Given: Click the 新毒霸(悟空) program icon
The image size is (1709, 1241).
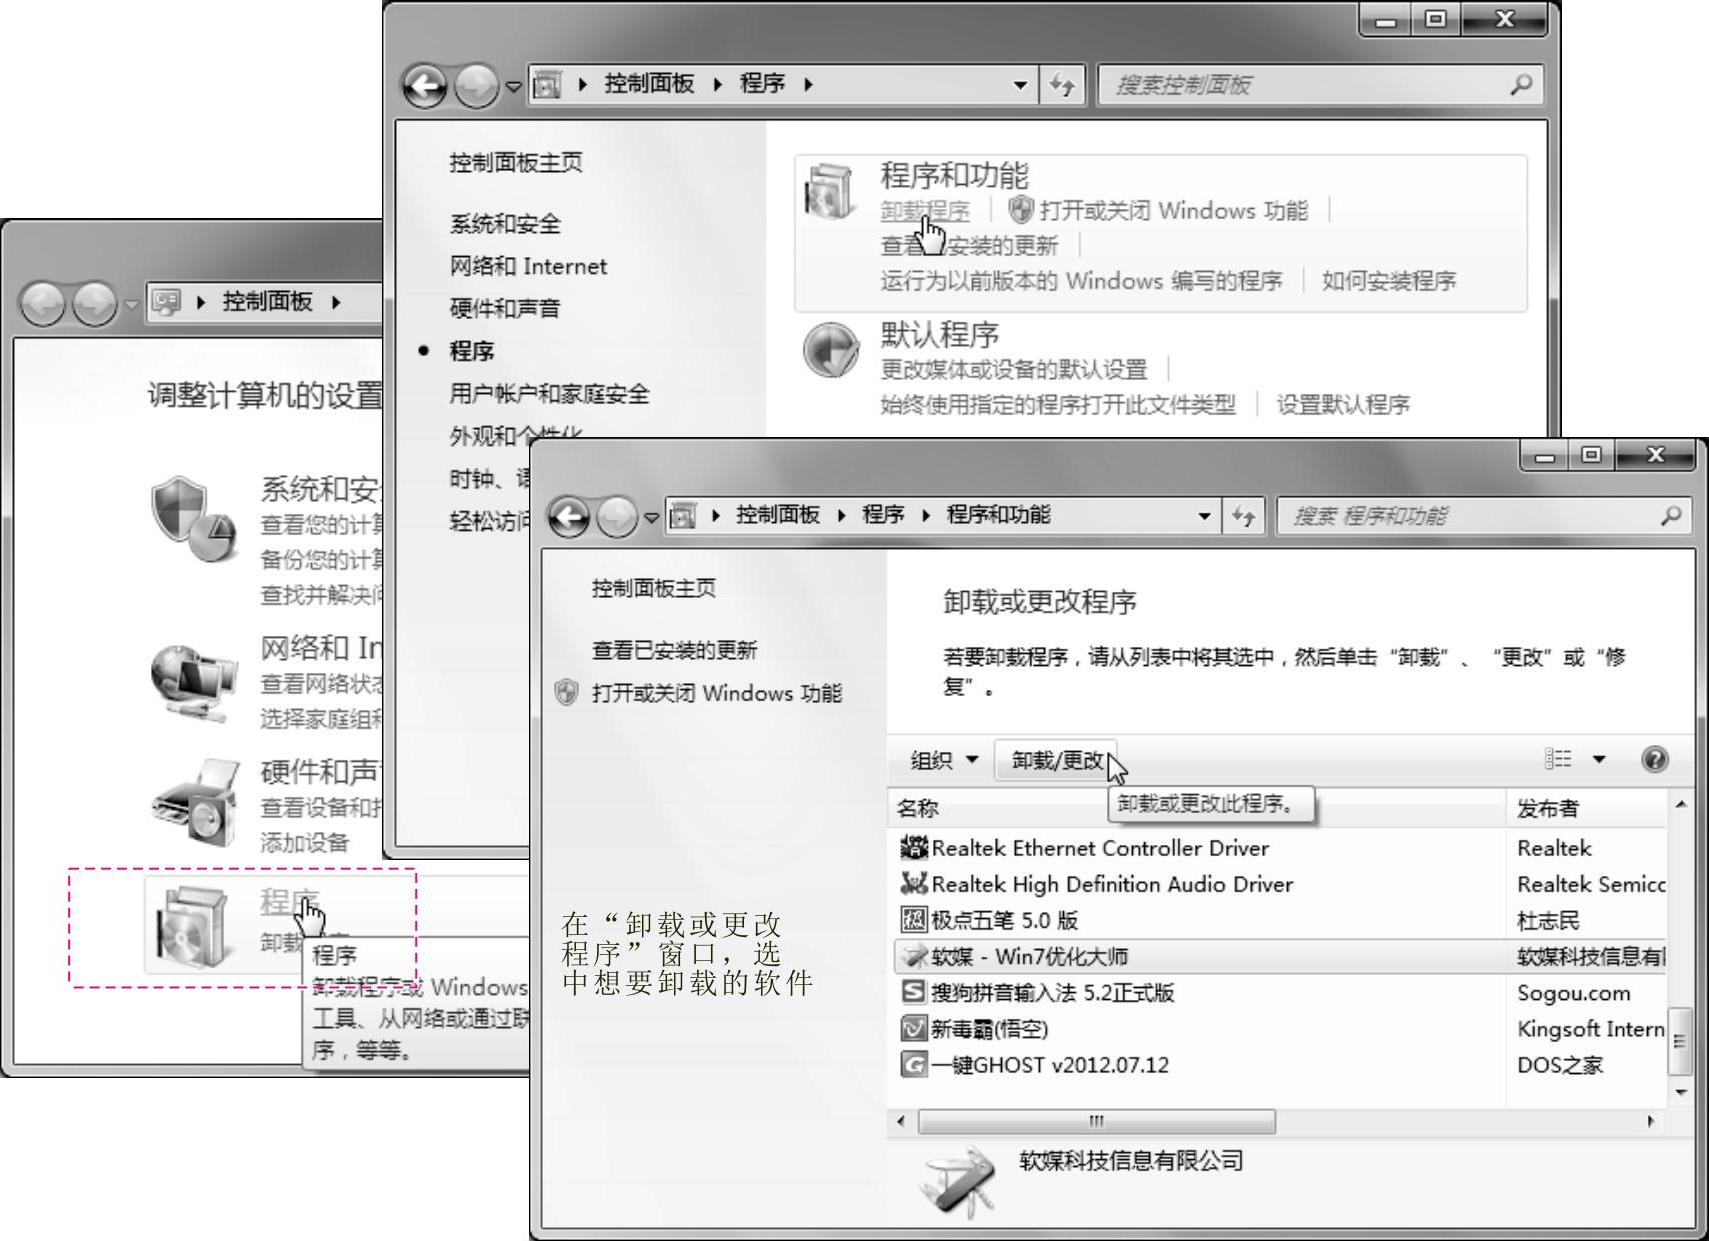Looking at the screenshot, I should [x=914, y=1028].
